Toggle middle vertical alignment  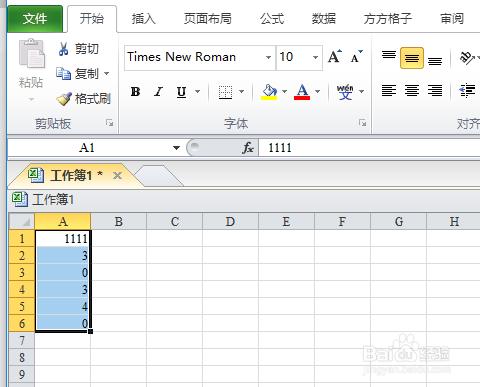click(412, 58)
